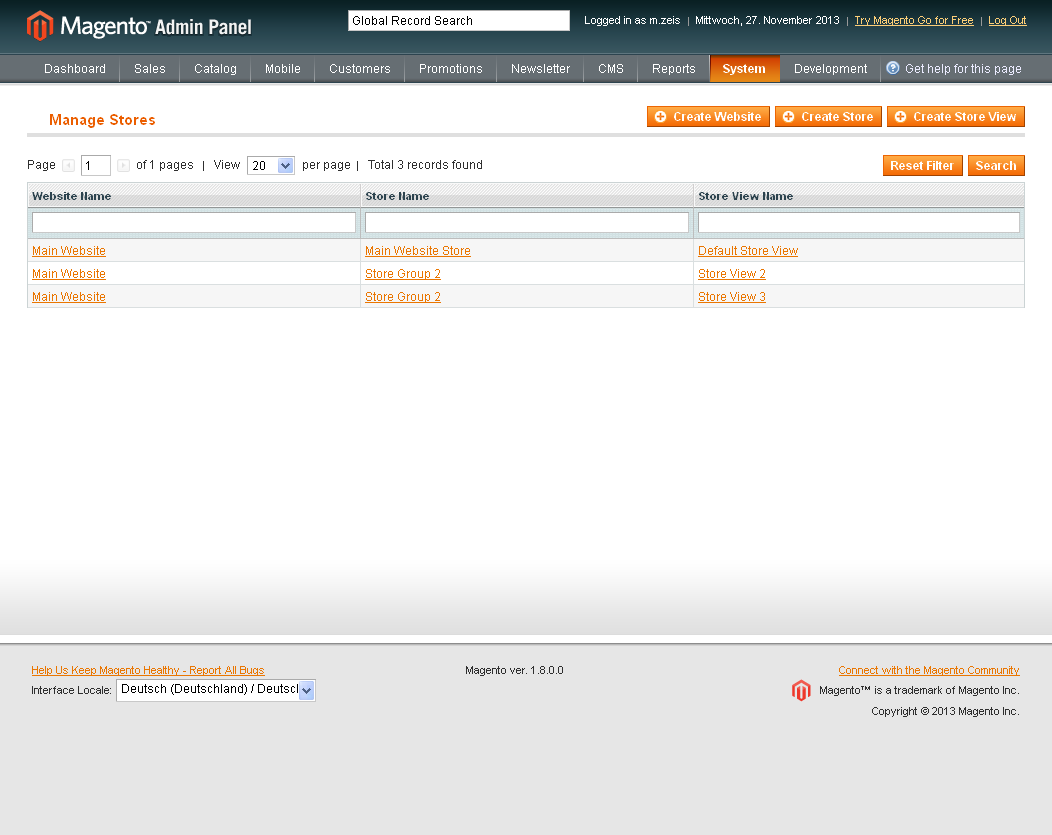Click the Store Name filter field
Viewport: 1052px width, 835px height.
click(527, 222)
